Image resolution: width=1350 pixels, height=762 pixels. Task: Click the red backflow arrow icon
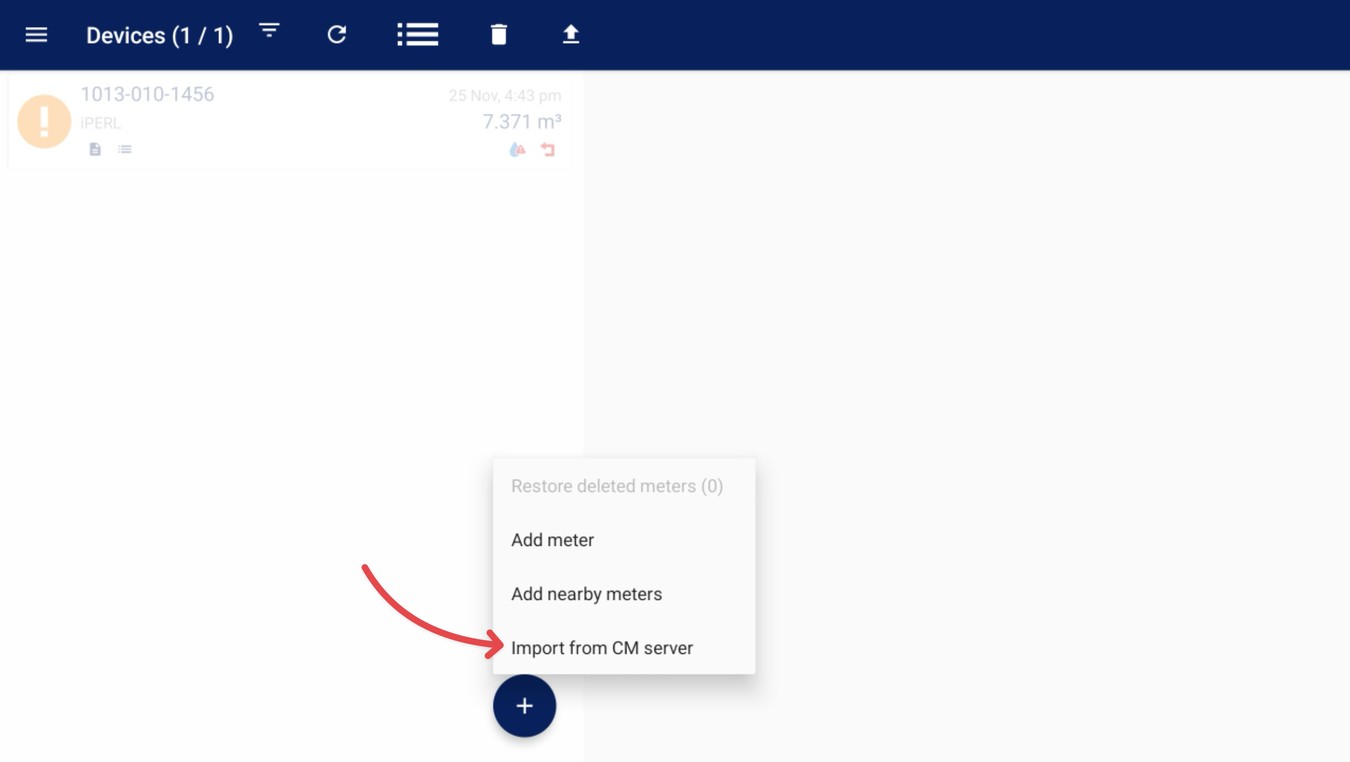click(548, 150)
